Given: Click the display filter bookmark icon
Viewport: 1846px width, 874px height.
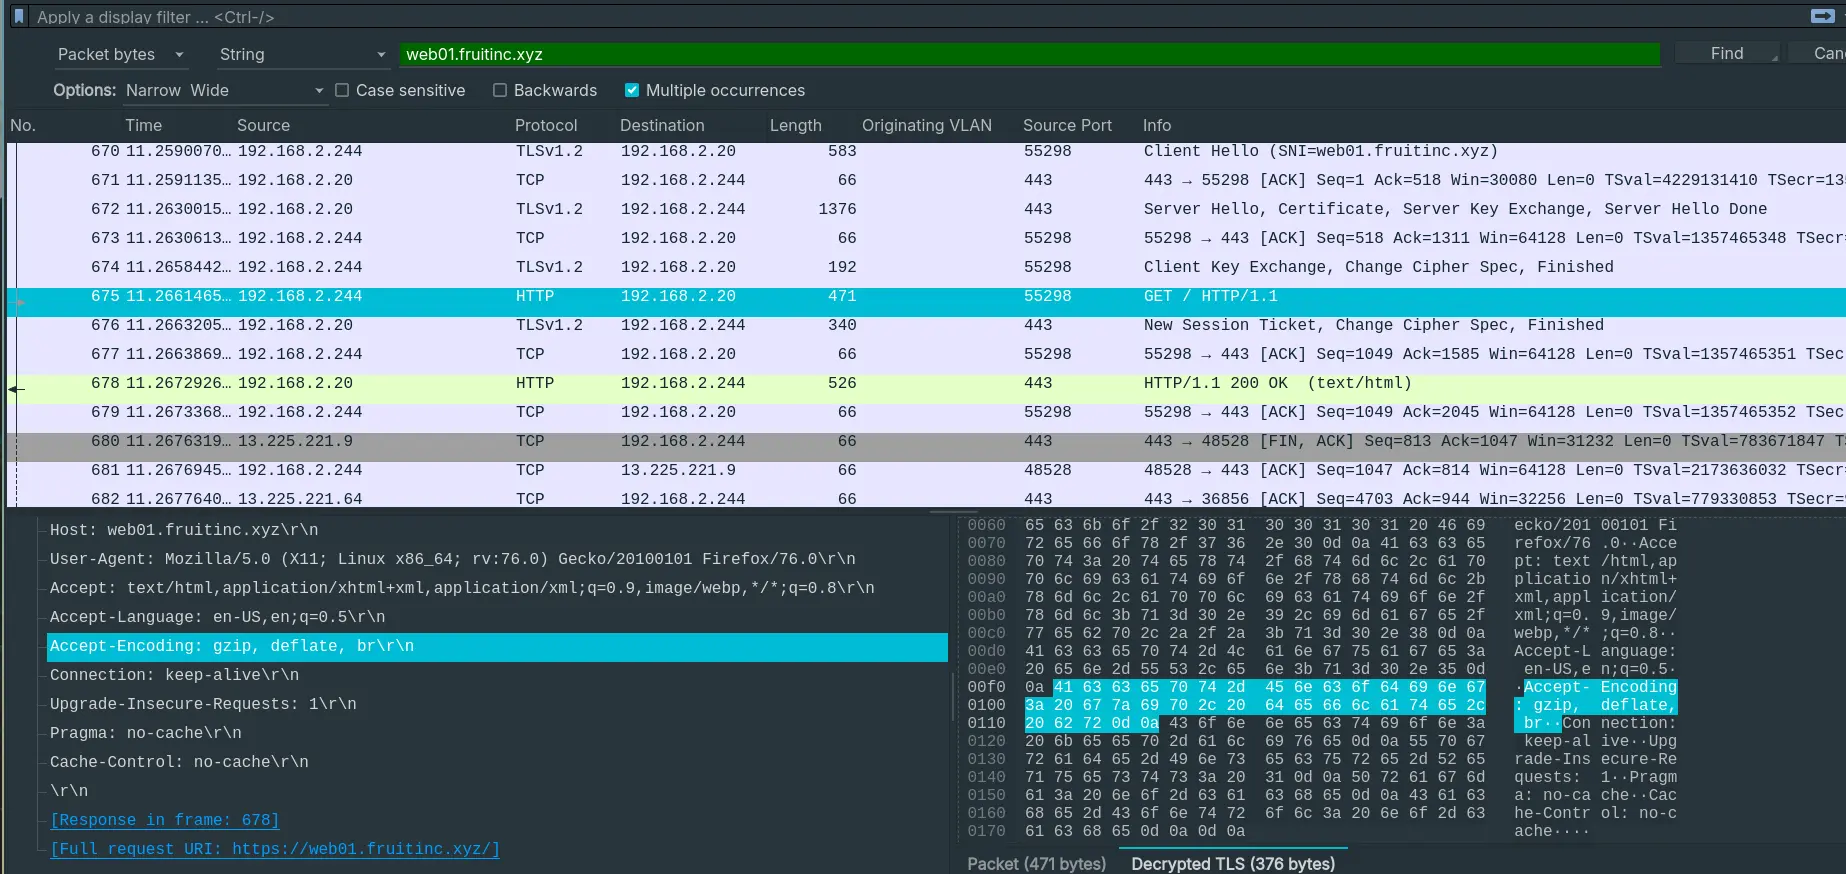Looking at the screenshot, I should [x=18, y=16].
